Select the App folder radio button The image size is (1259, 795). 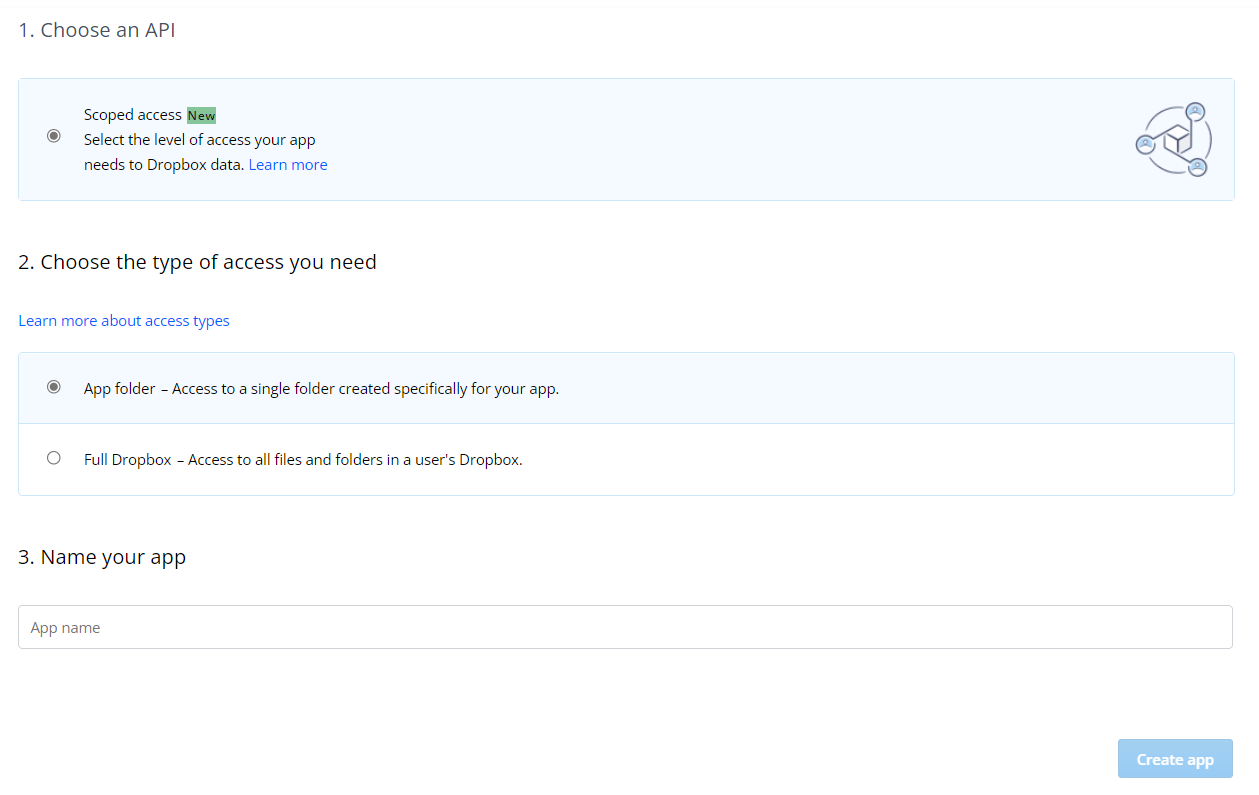point(54,387)
